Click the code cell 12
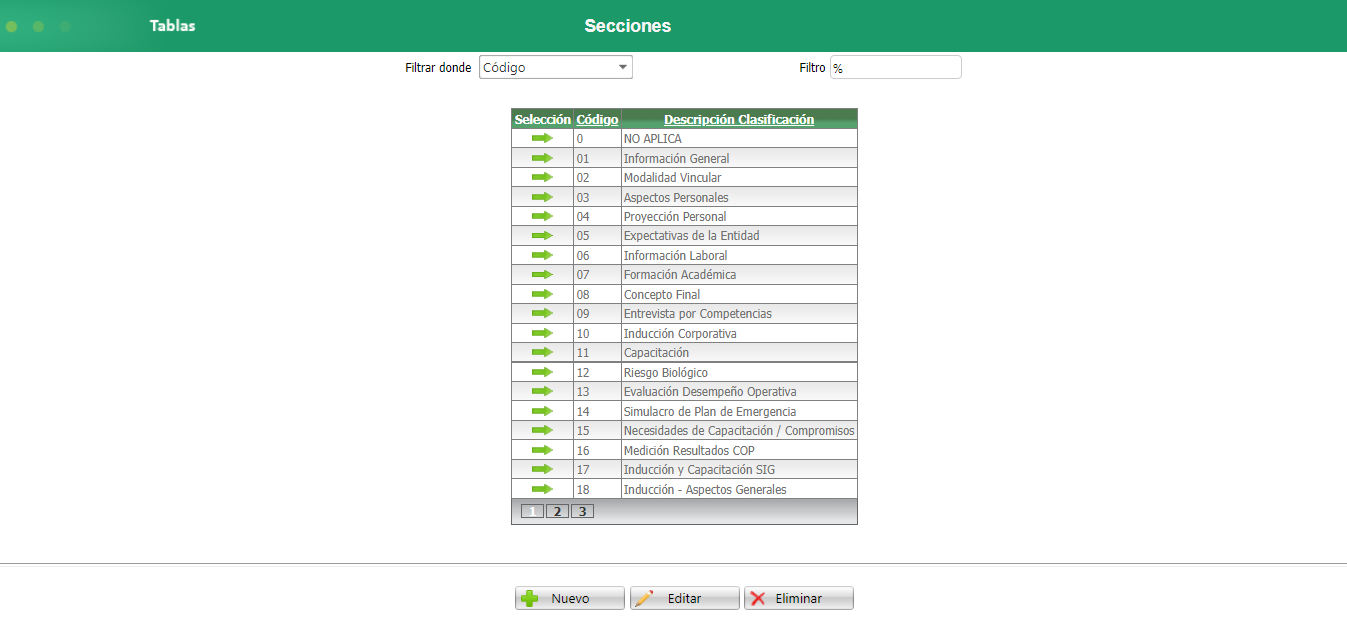The image size is (1347, 636). pyautogui.click(x=597, y=372)
